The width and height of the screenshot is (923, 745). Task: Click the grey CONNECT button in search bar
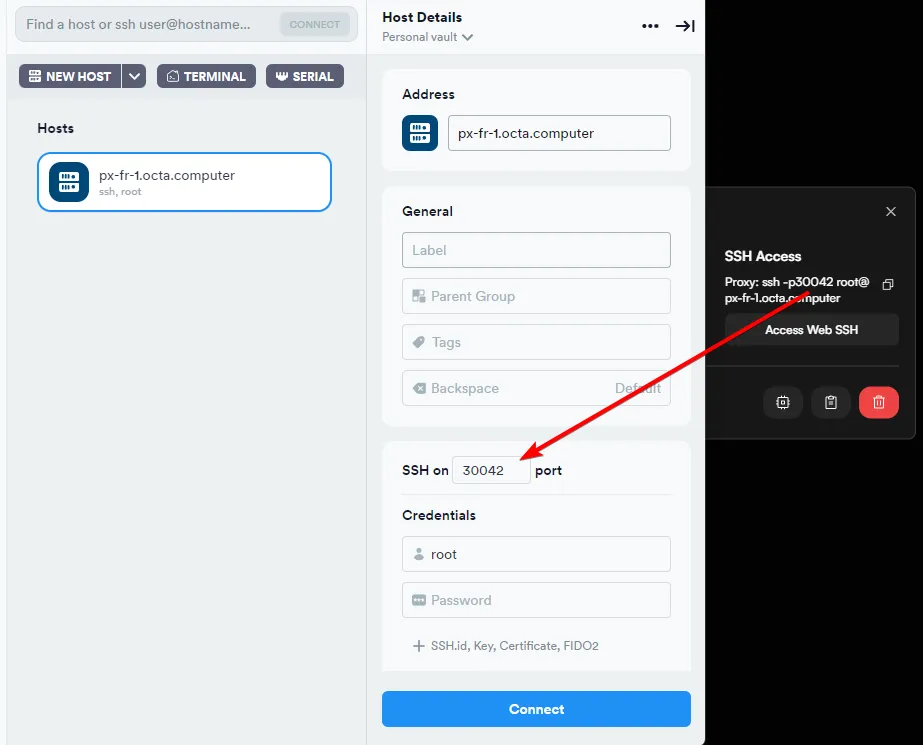point(315,25)
